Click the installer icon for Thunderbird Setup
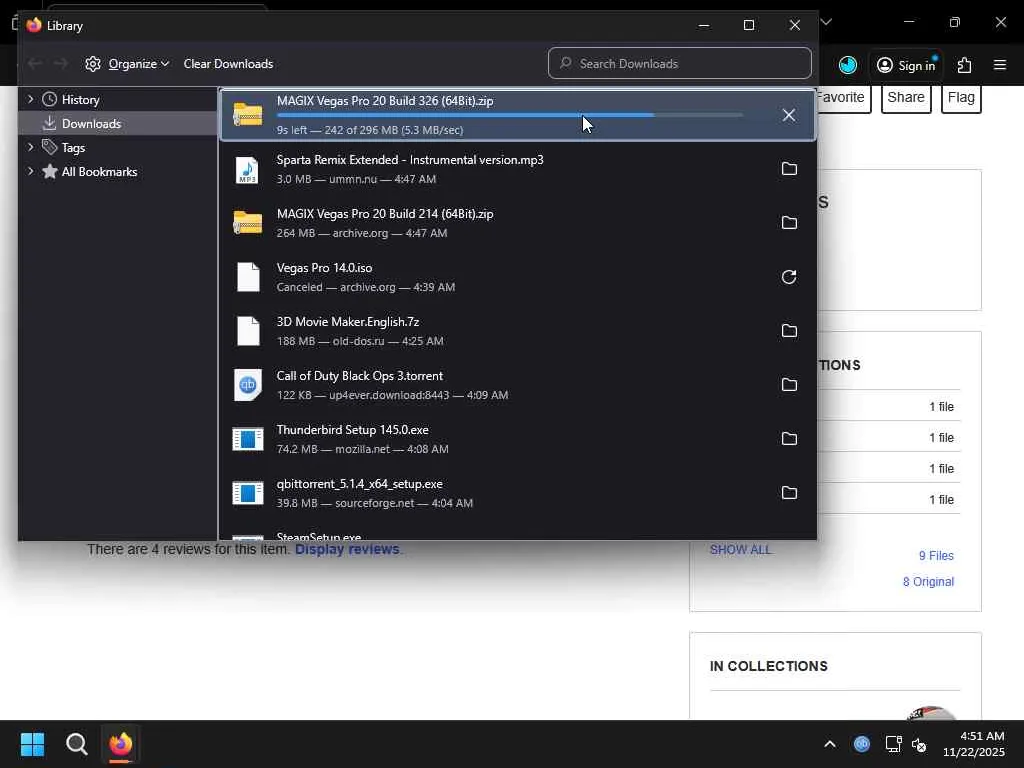 coord(248,439)
